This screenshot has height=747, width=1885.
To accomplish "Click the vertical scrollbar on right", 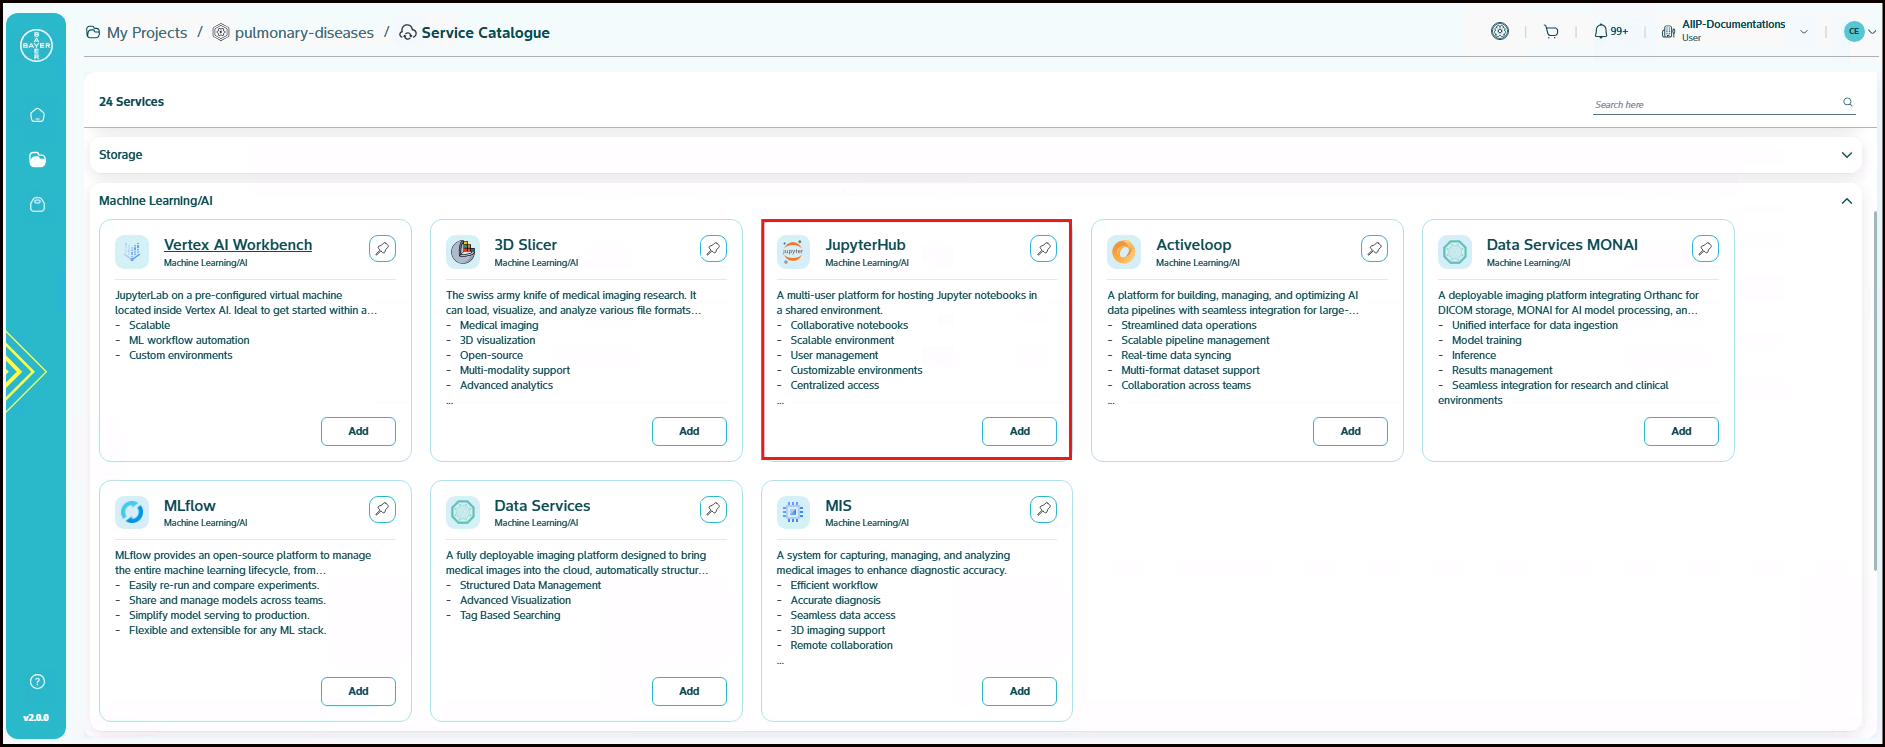I will 1875,390.
